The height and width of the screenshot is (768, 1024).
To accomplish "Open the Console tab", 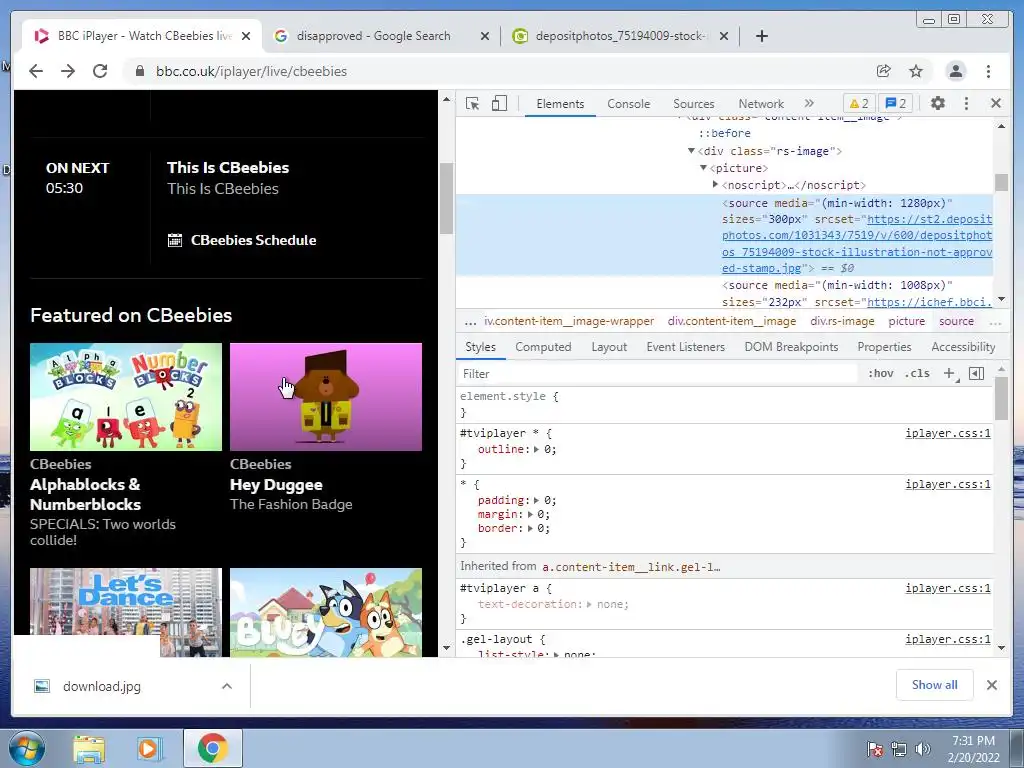I will tap(628, 104).
